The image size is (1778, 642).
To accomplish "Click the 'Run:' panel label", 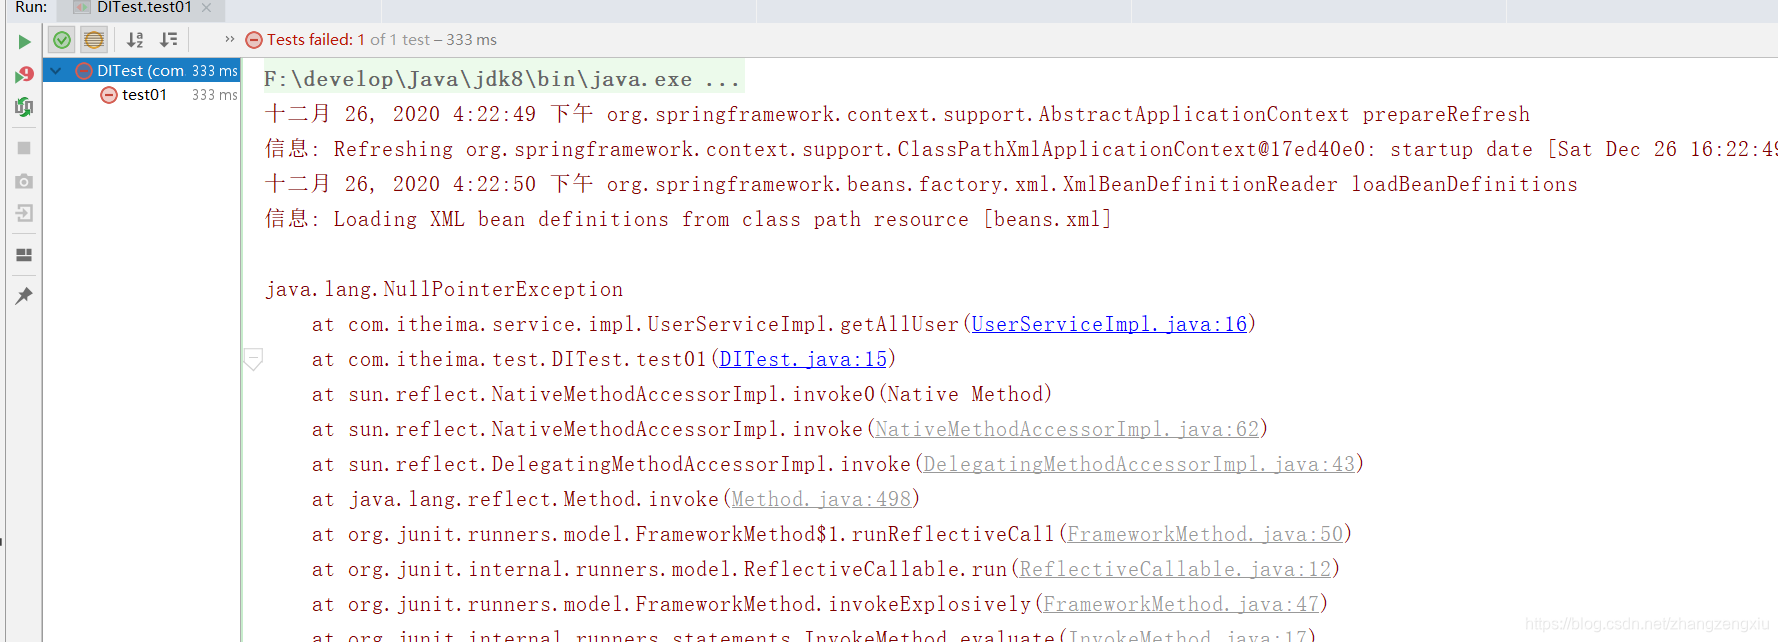I will click(31, 7).
